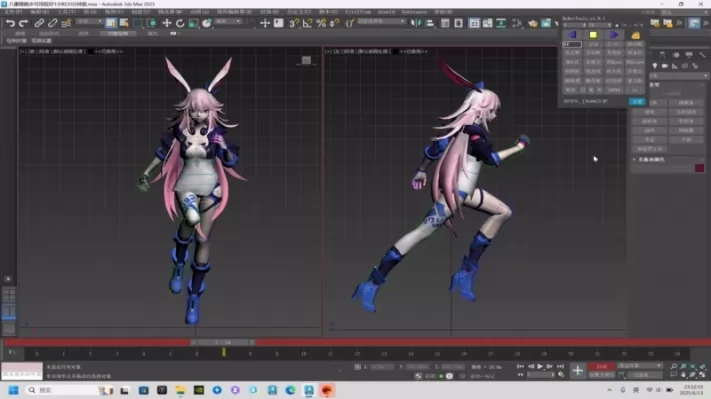
Task: Click the orange icon in BsKeyTools panel
Action: point(635,35)
